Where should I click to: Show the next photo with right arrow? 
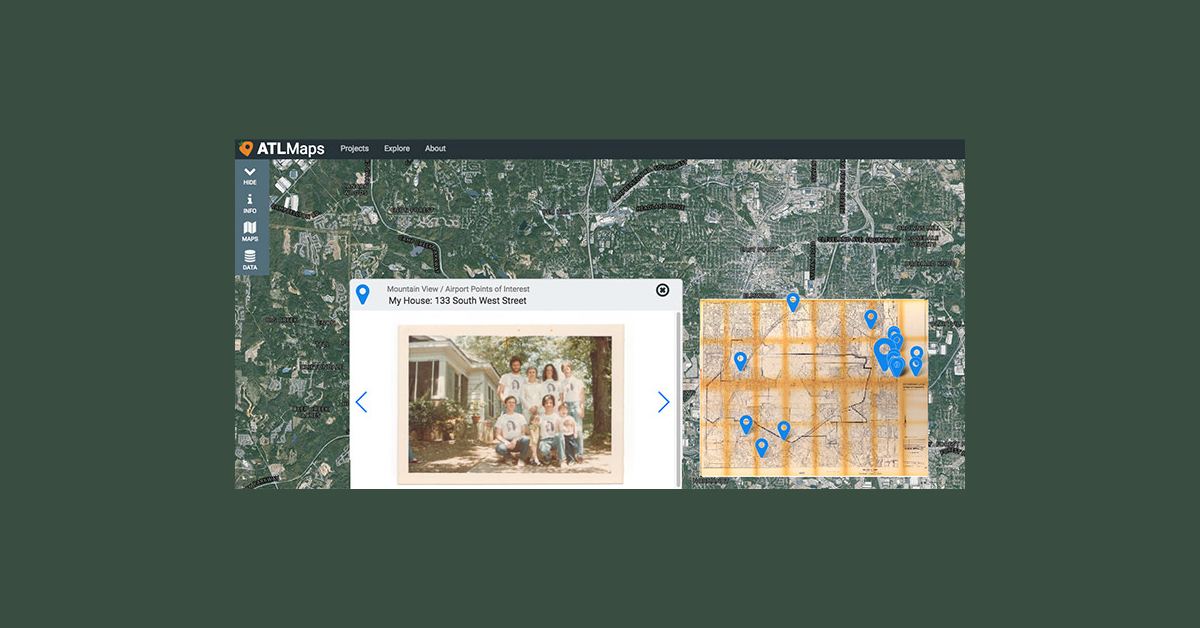tap(663, 402)
